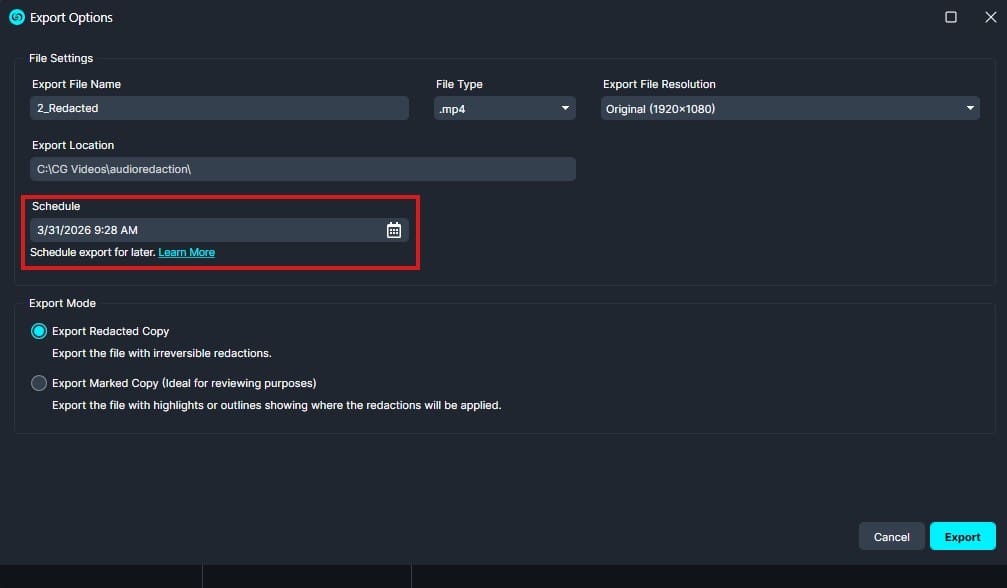
Task: Focus the Export Location path field
Action: click(x=303, y=169)
